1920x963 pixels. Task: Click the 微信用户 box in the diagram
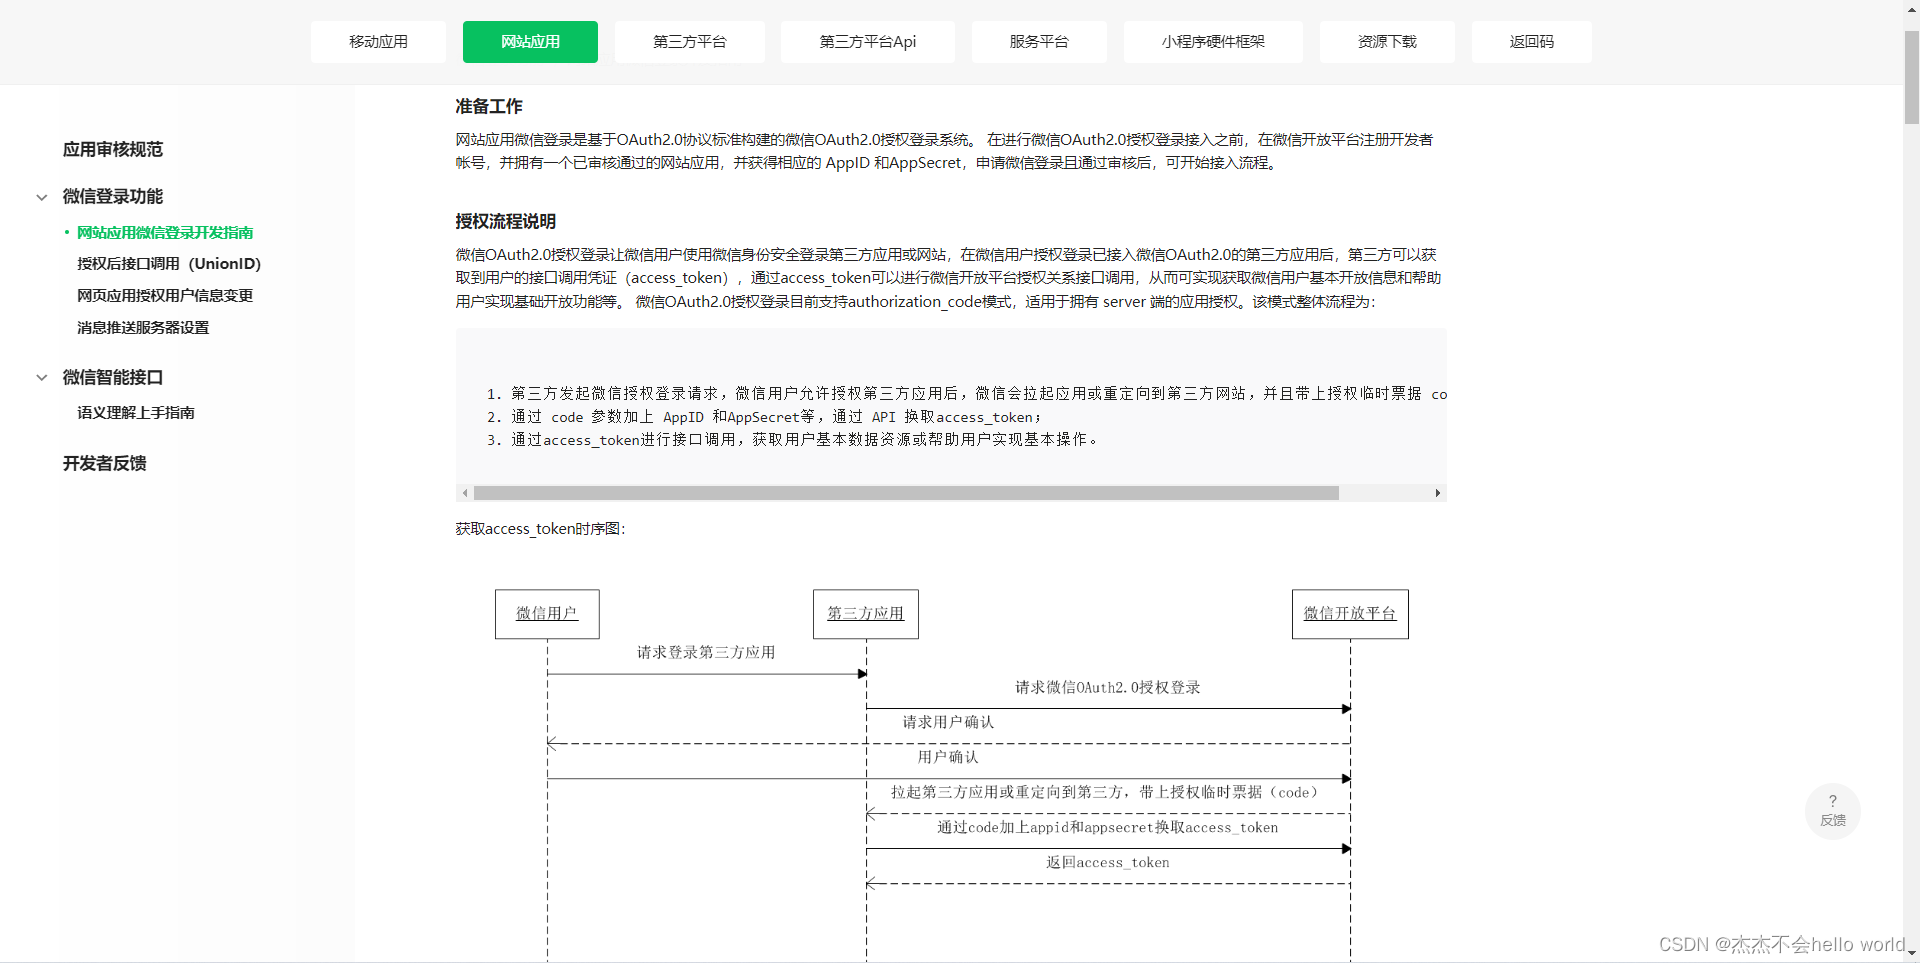click(547, 614)
